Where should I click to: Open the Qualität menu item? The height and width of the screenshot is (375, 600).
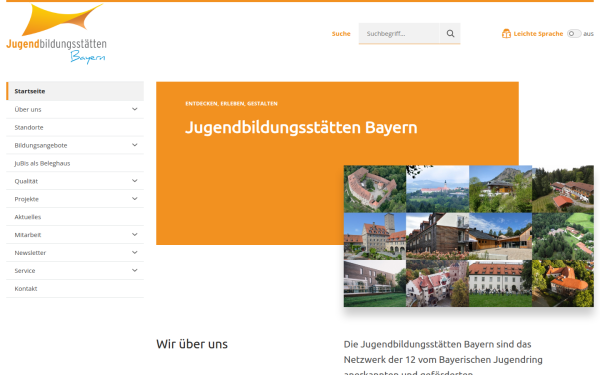pyautogui.click(x=26, y=181)
